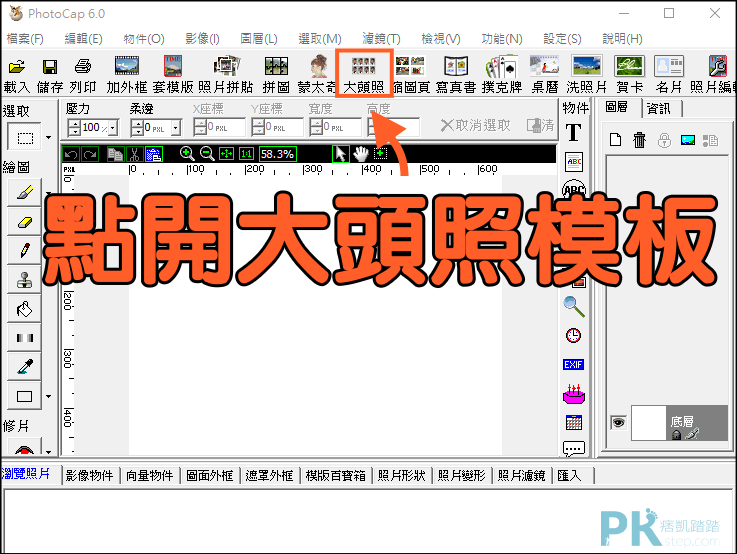737x554 pixels.
Task: Toggle visibility eye of 底層 layer
Action: (x=618, y=422)
